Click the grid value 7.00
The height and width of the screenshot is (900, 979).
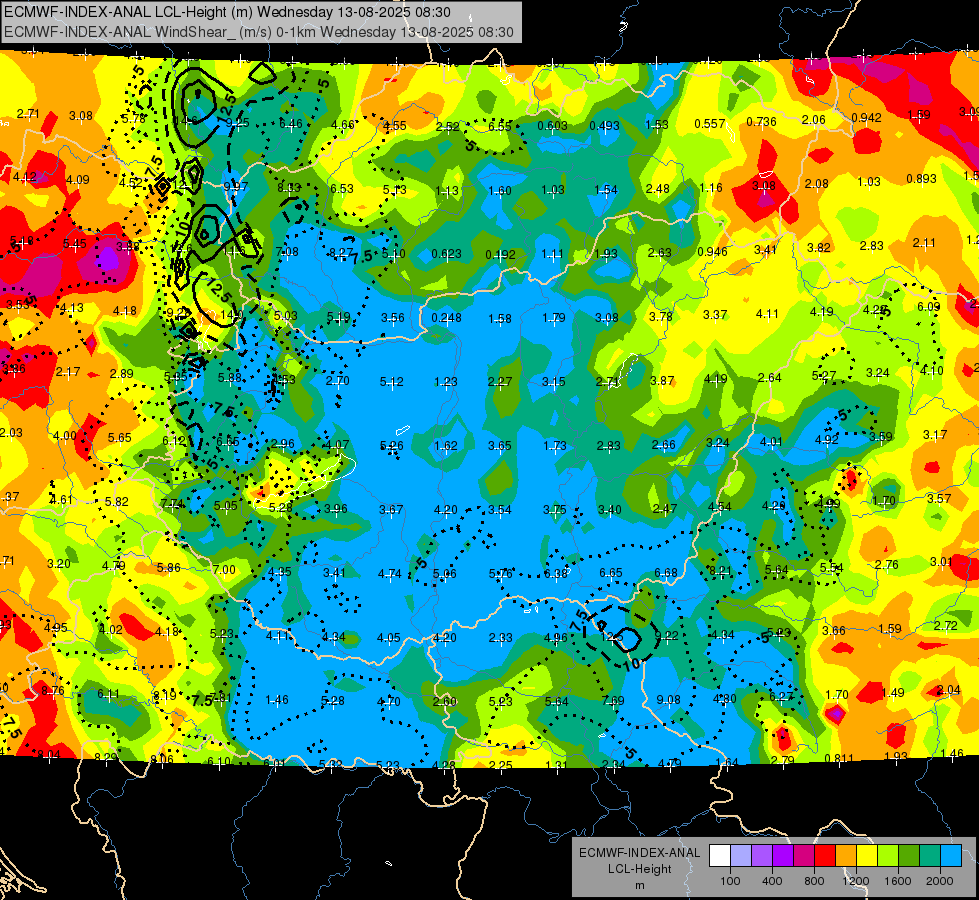click(224, 570)
